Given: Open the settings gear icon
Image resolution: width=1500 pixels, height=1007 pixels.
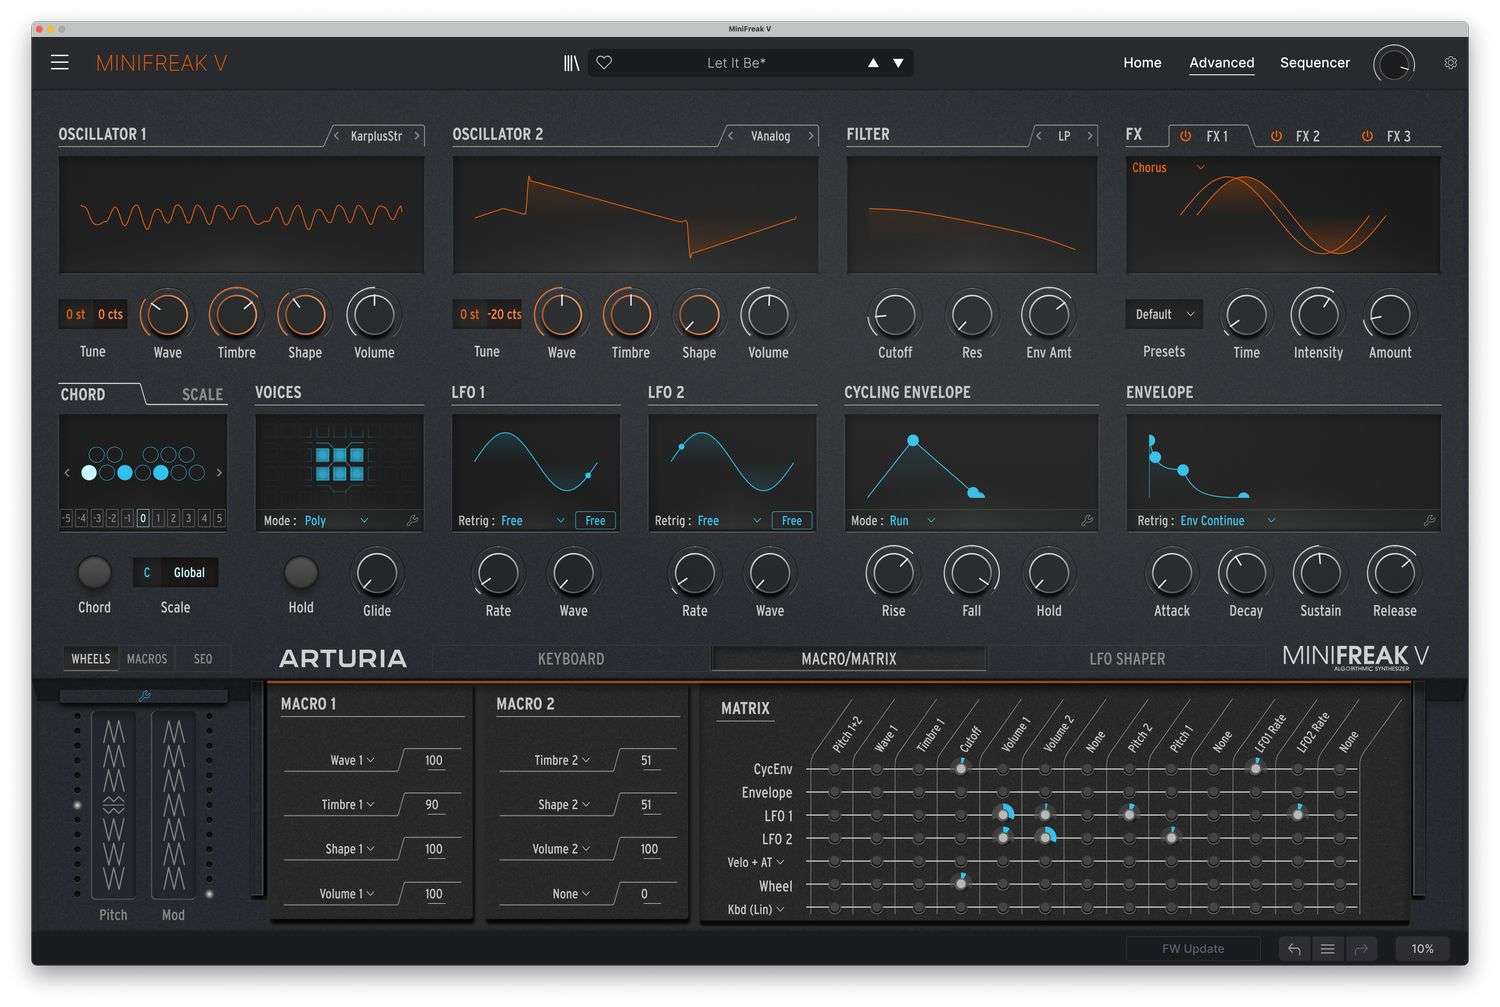Looking at the screenshot, I should (x=1450, y=62).
